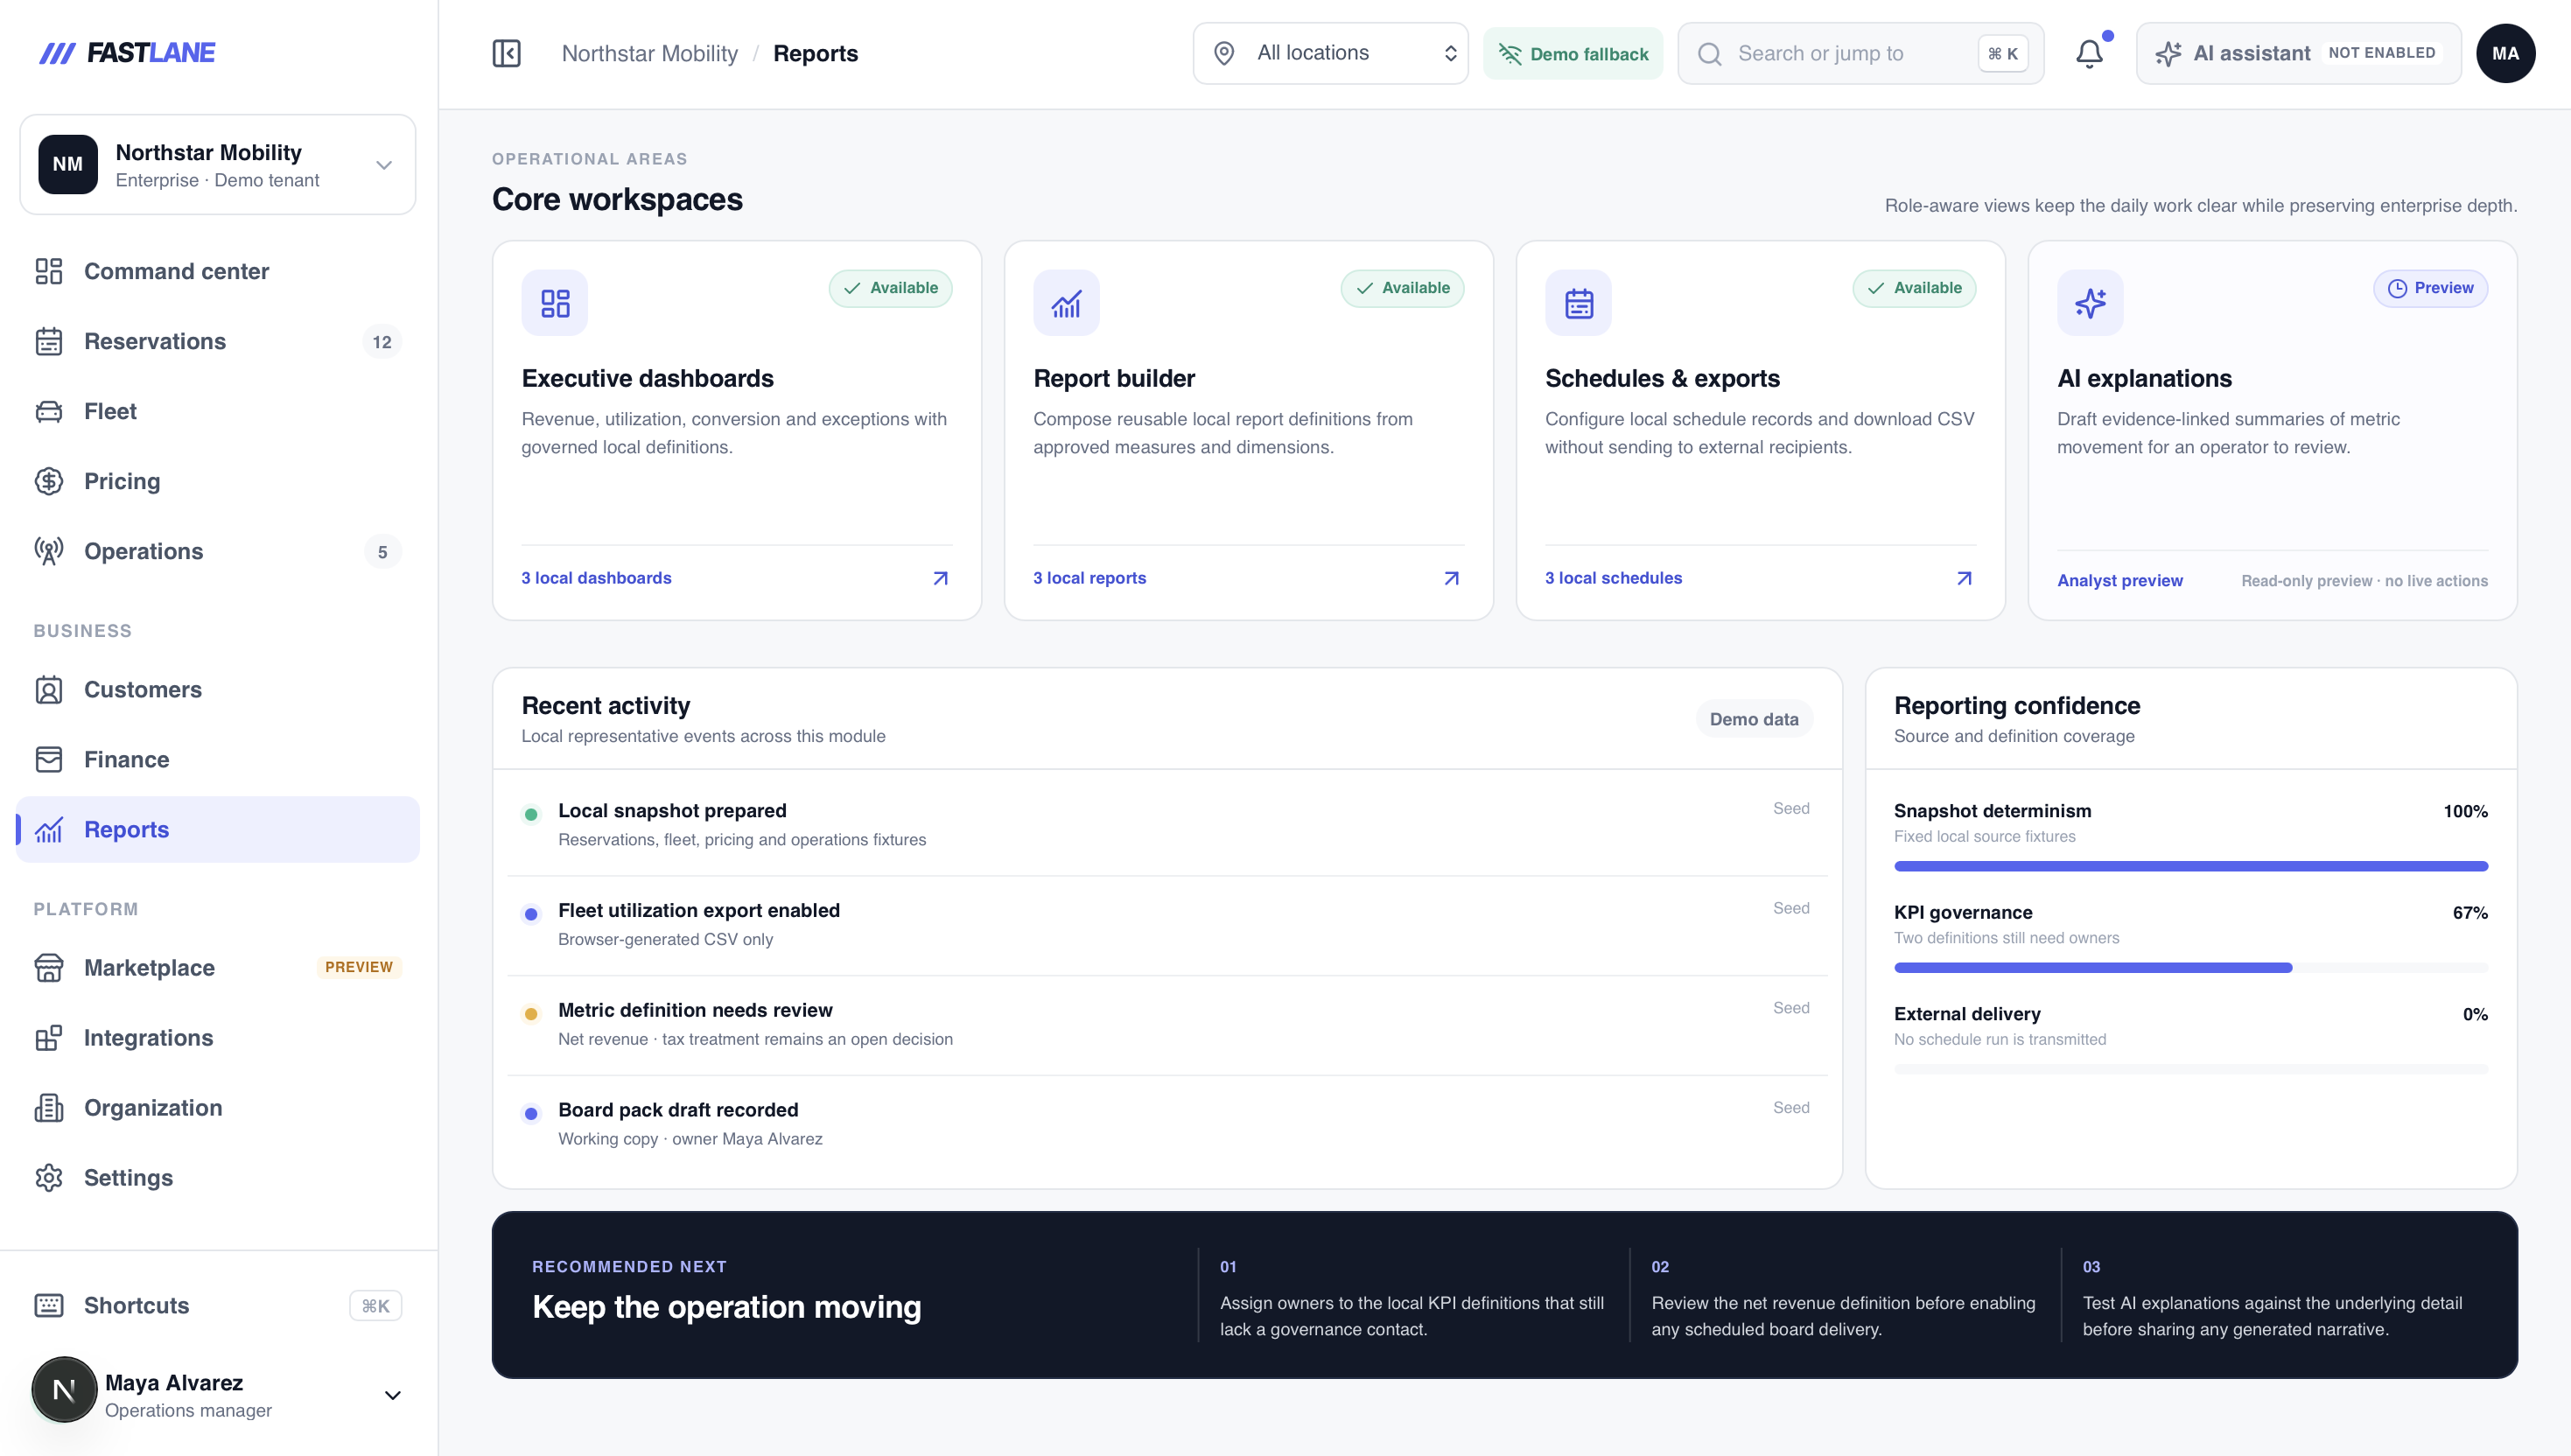Click the Customers contact icon

point(49,689)
